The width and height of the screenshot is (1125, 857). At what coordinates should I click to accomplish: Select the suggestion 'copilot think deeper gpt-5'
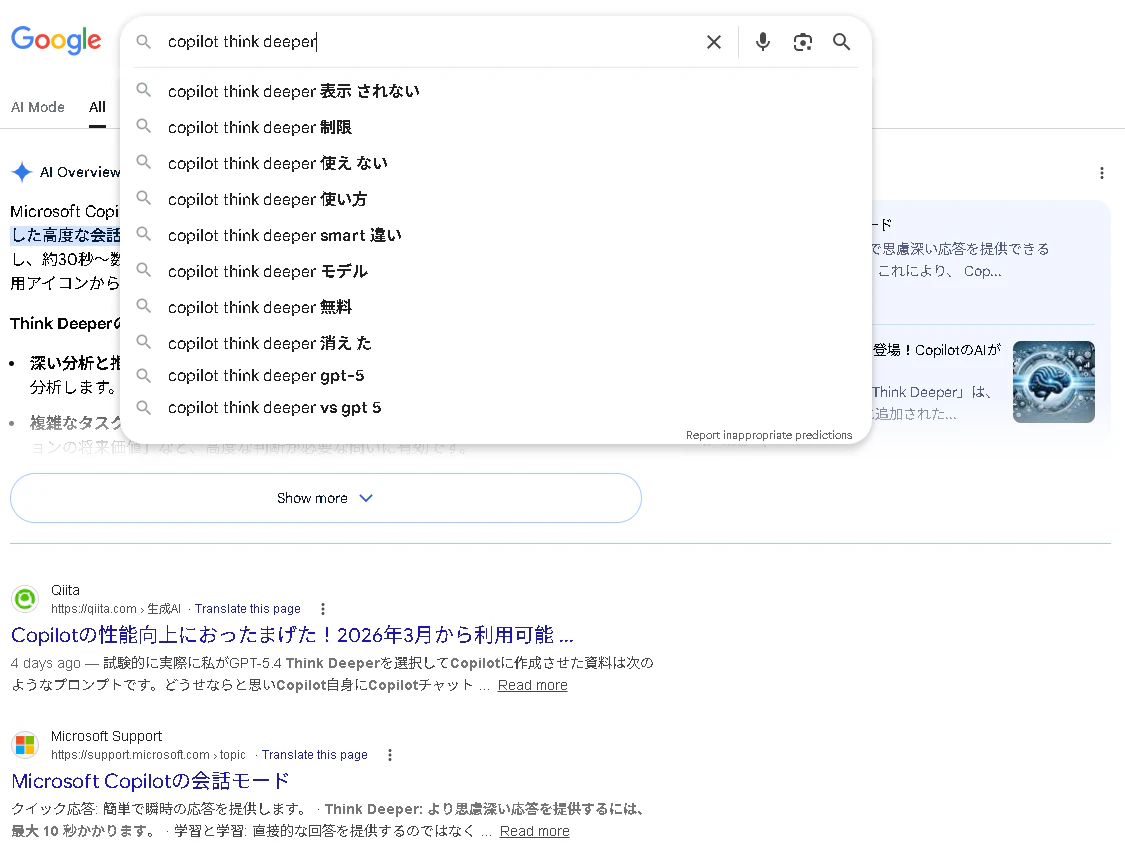coord(266,377)
